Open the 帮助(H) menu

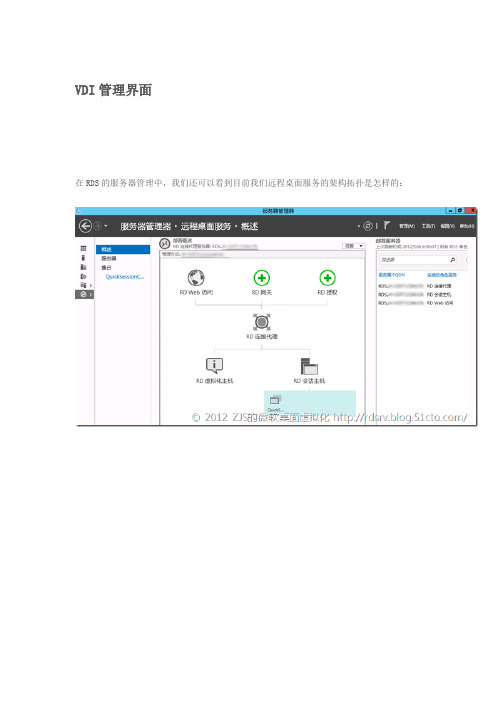(467, 227)
